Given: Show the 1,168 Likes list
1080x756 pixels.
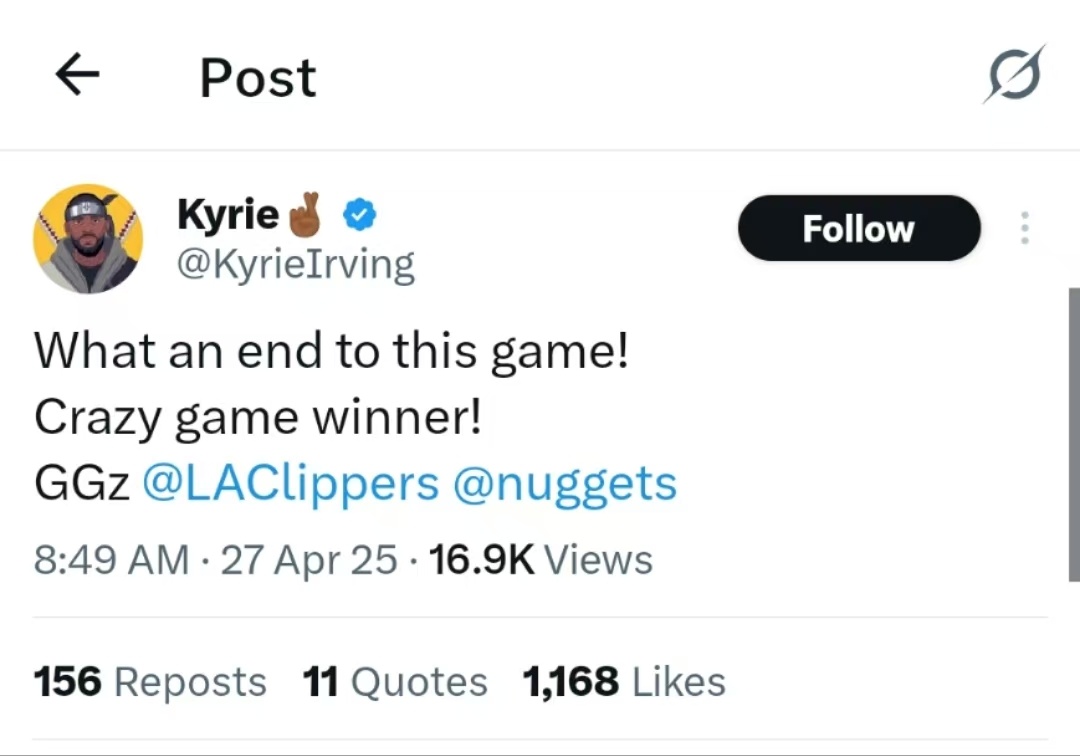Looking at the screenshot, I should pyautogui.click(x=624, y=682).
